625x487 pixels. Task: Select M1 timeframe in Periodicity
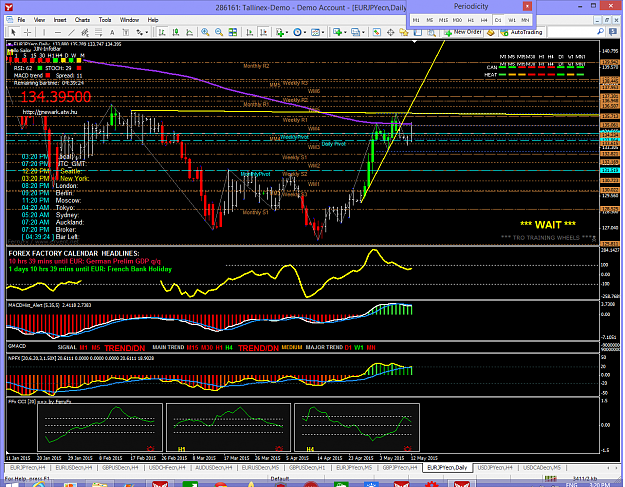tap(416, 20)
